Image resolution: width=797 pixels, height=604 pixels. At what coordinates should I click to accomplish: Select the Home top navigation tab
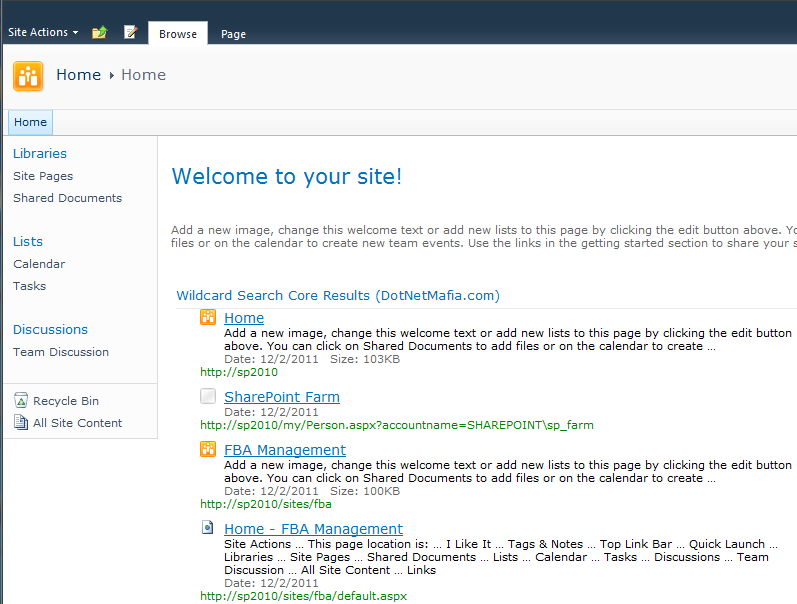[x=30, y=123]
